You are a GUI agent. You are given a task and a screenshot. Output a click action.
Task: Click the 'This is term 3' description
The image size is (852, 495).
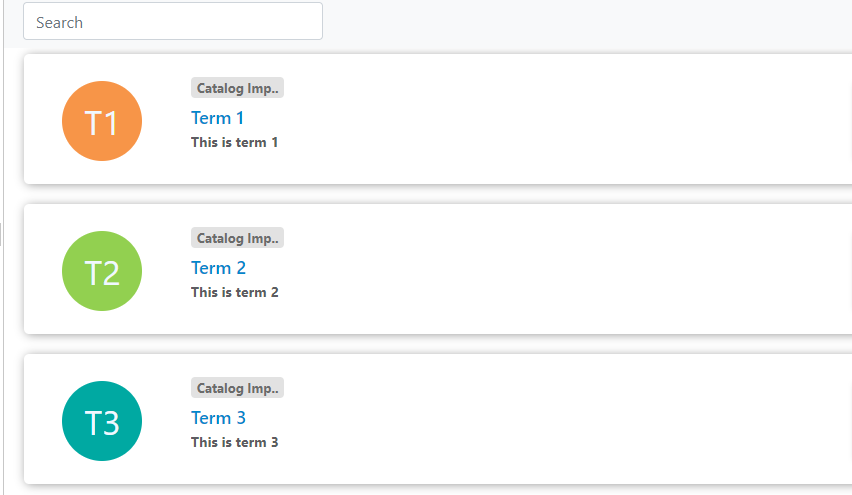[234, 442]
